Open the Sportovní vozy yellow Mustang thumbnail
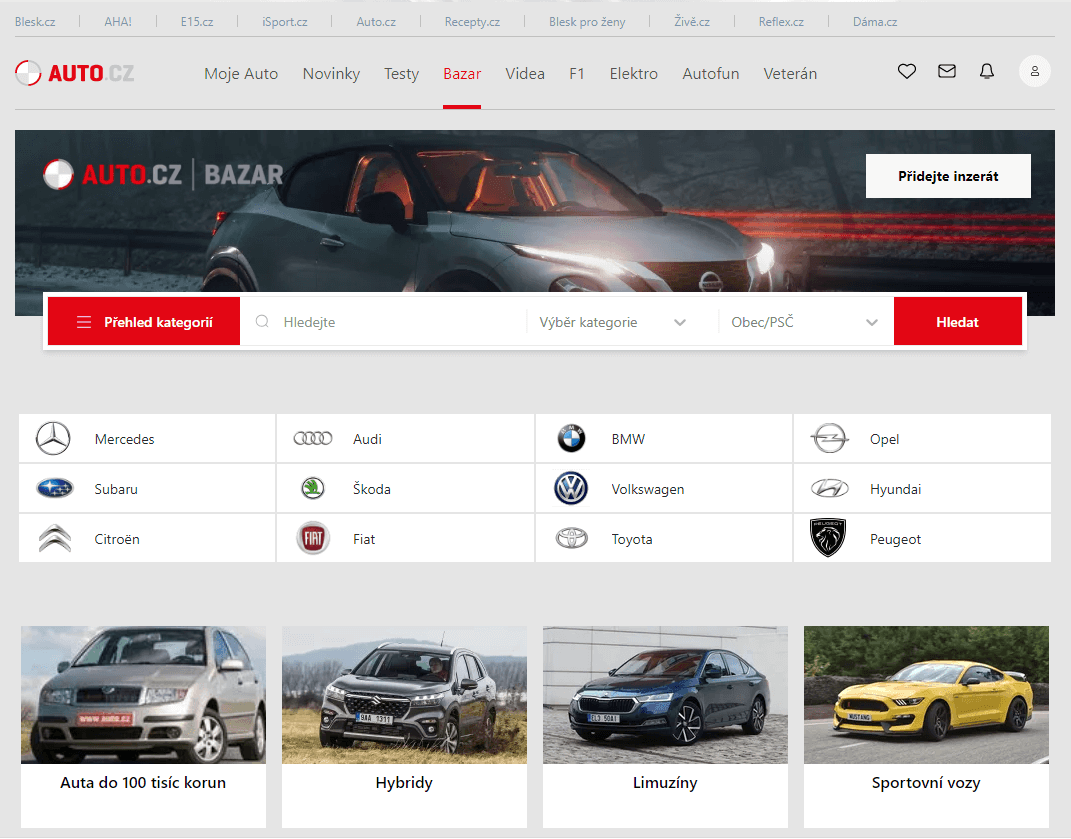The image size is (1071, 839). [926, 695]
